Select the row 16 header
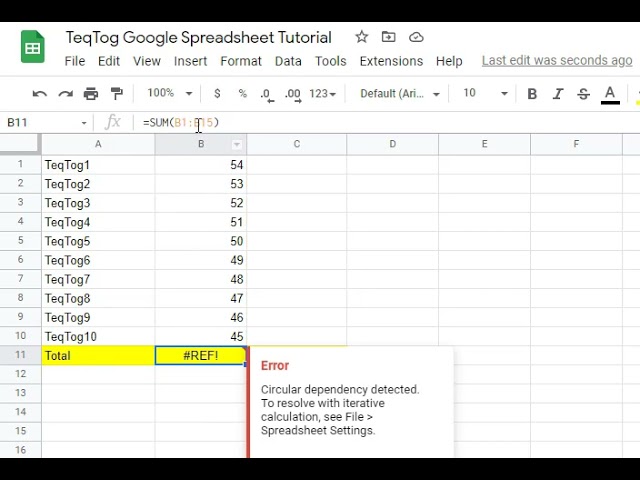Screen dimensions: 640x480 pos(20,450)
